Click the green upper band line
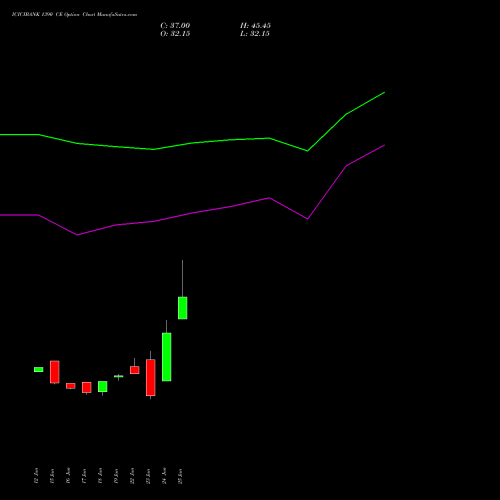 pyautogui.click(x=192, y=143)
